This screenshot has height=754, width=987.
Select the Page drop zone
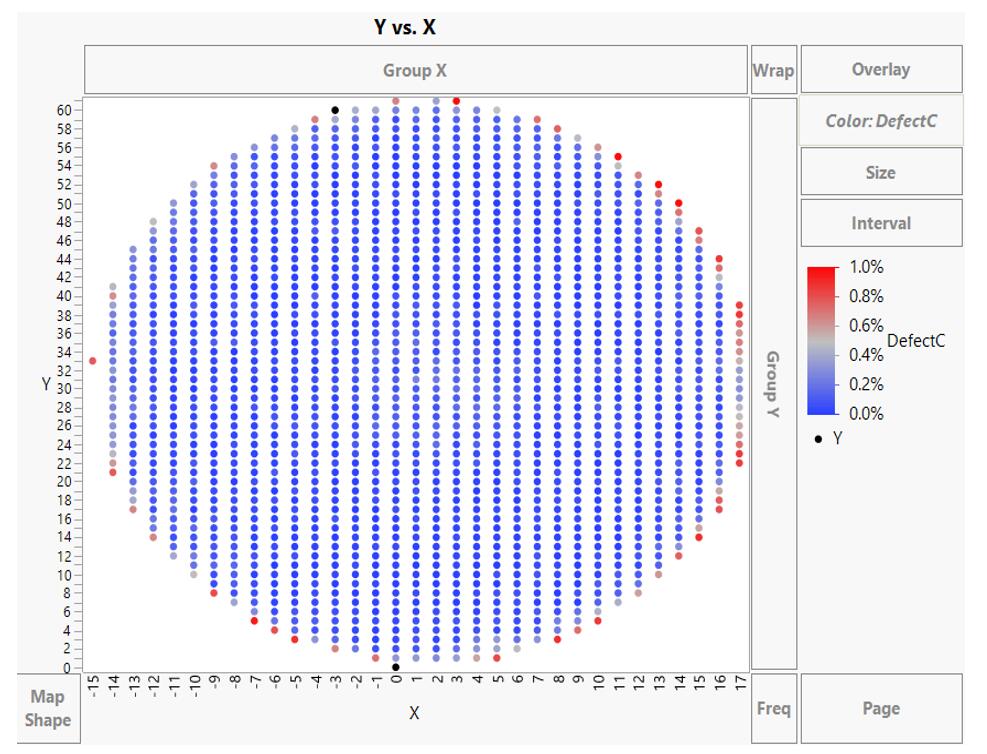(x=881, y=708)
